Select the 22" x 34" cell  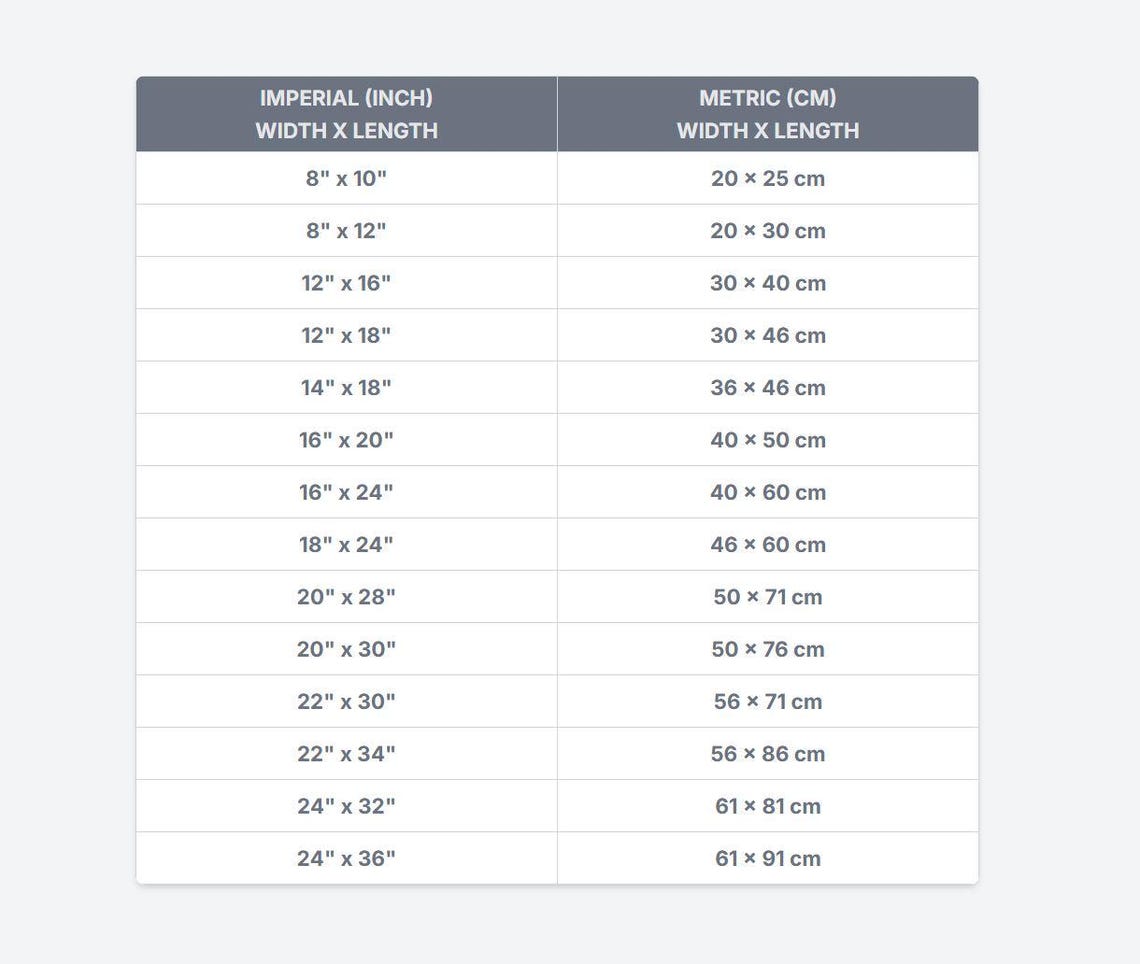tap(346, 754)
